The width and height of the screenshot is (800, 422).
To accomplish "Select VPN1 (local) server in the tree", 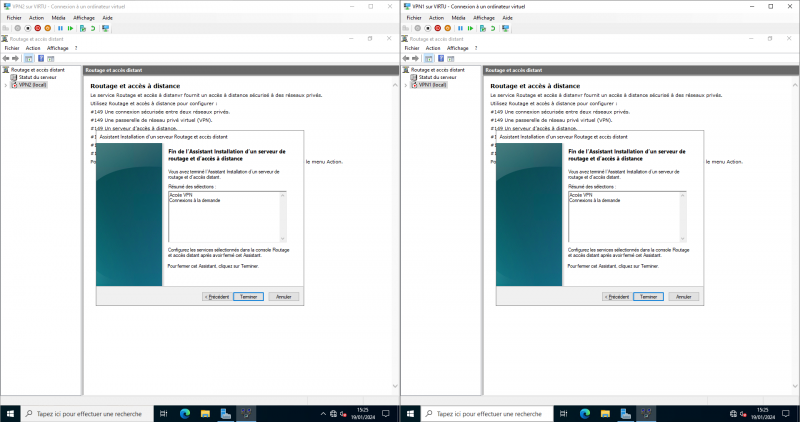I will (433, 85).
